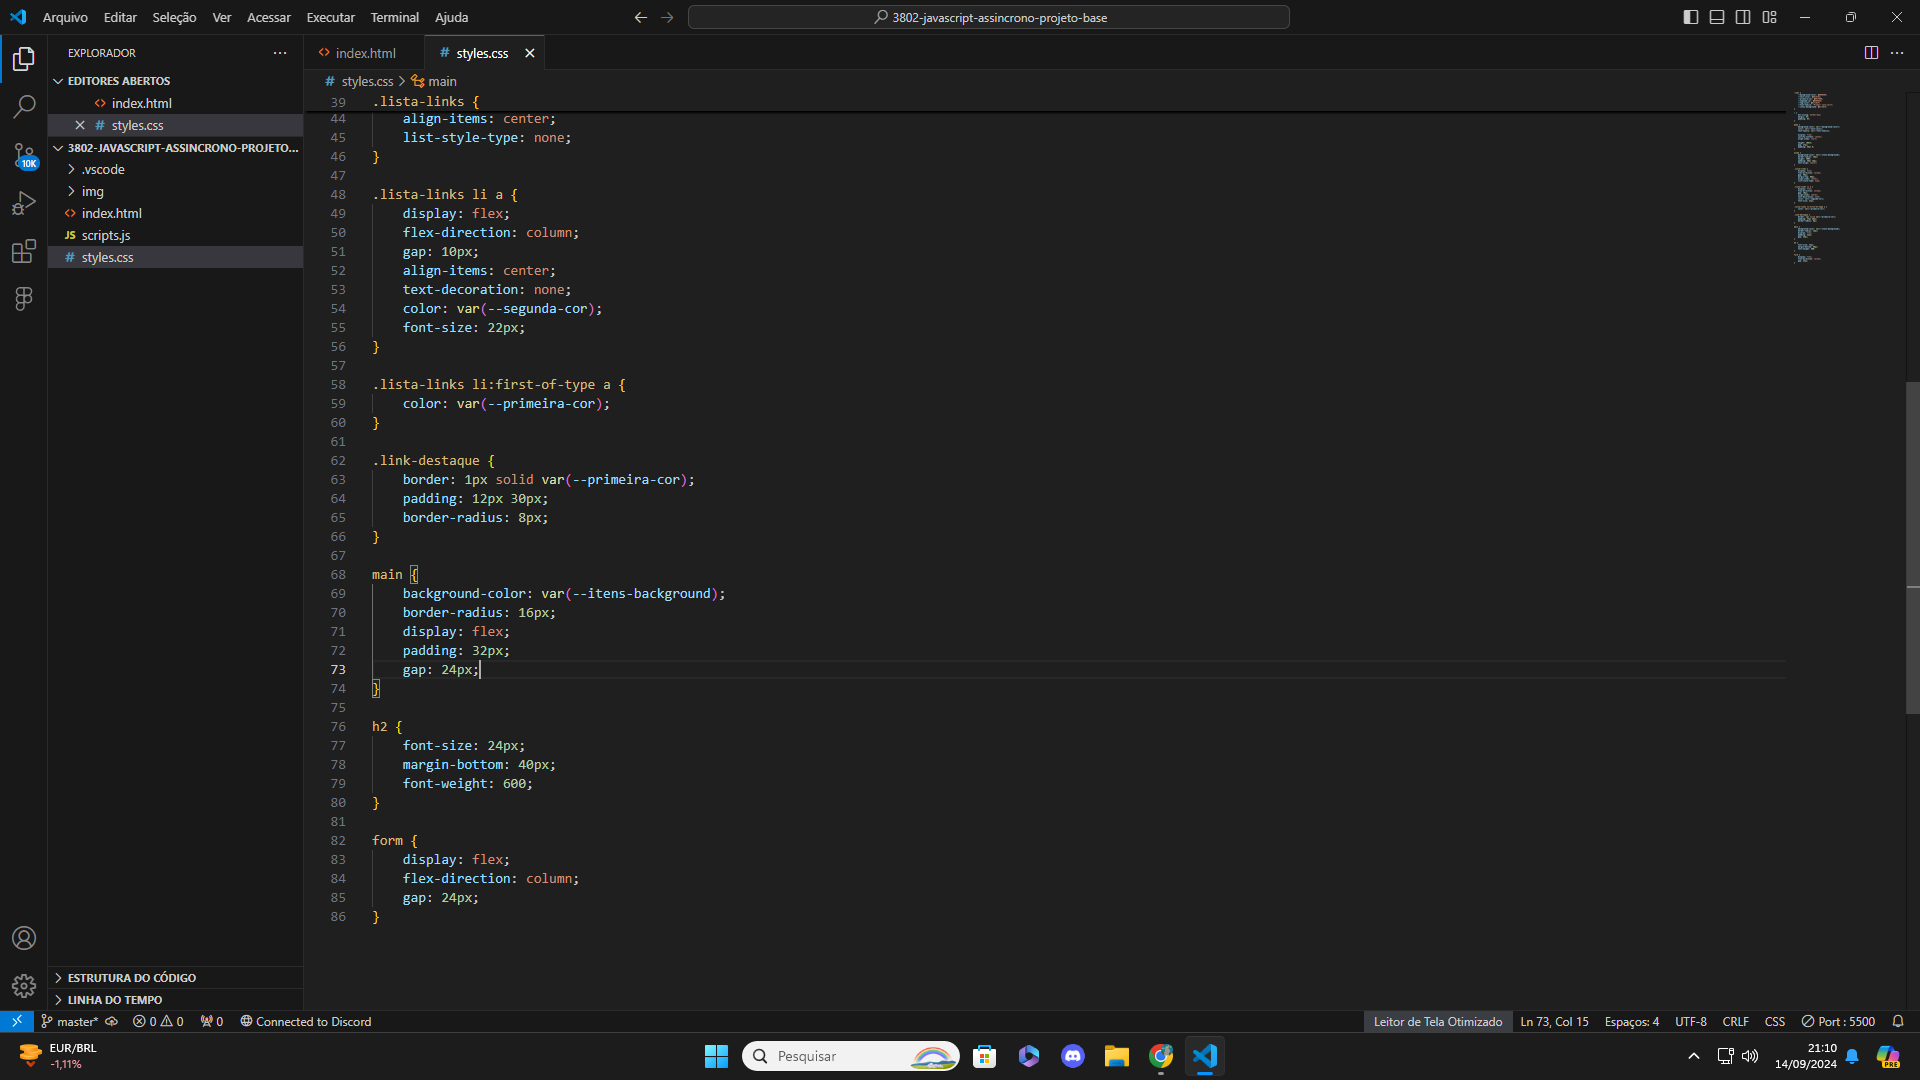
Task: Toggle the Secondary Side Bar visibility
Action: tap(1743, 17)
